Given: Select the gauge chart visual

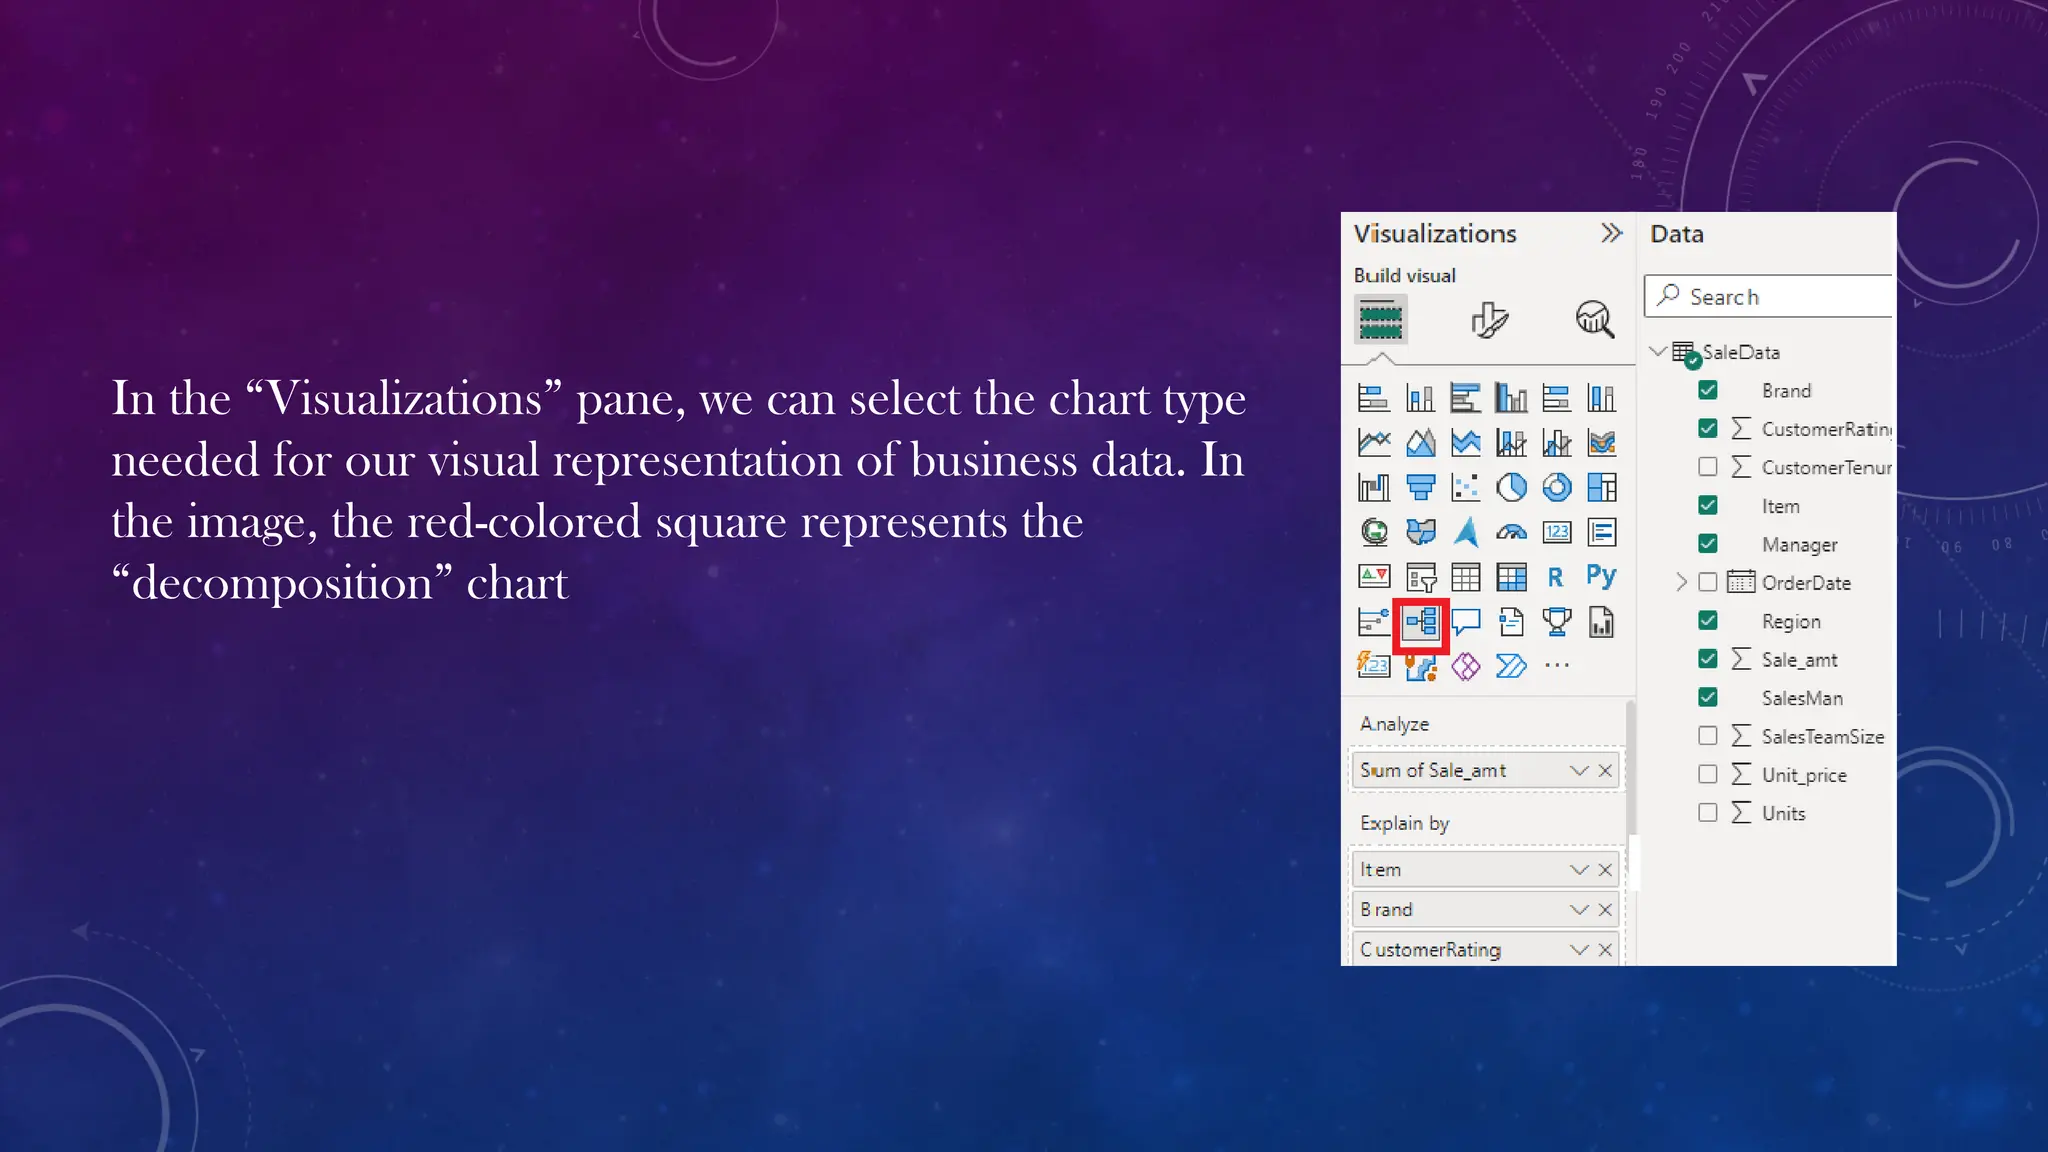Looking at the screenshot, I should [1511, 532].
